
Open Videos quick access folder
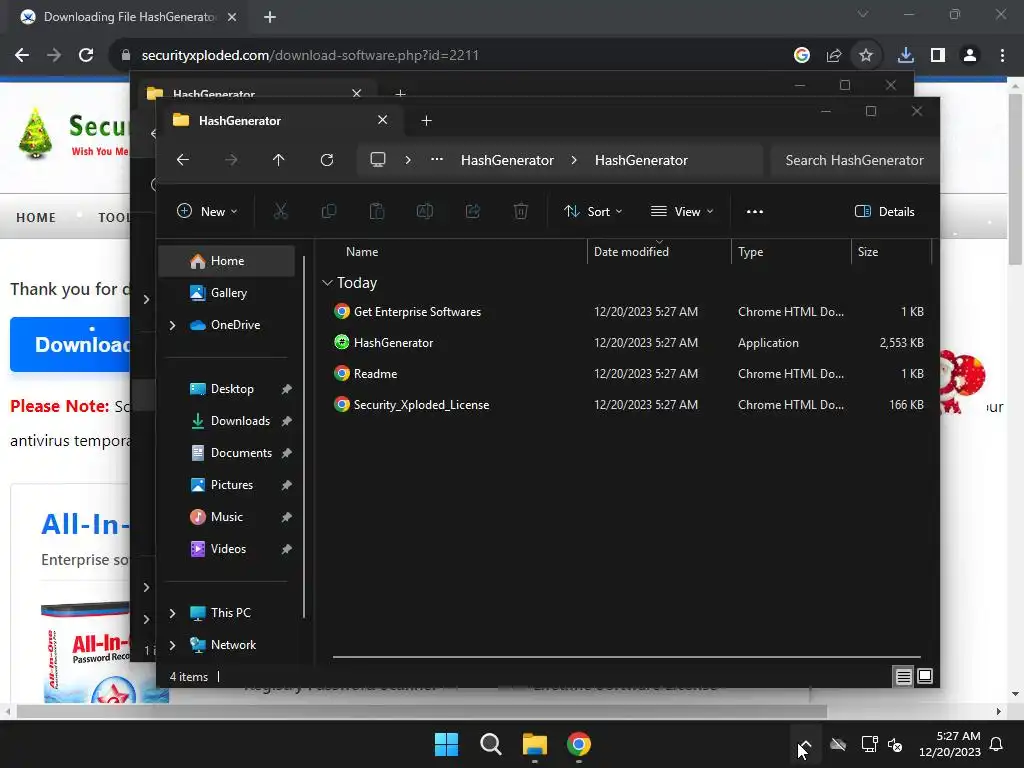click(227, 549)
